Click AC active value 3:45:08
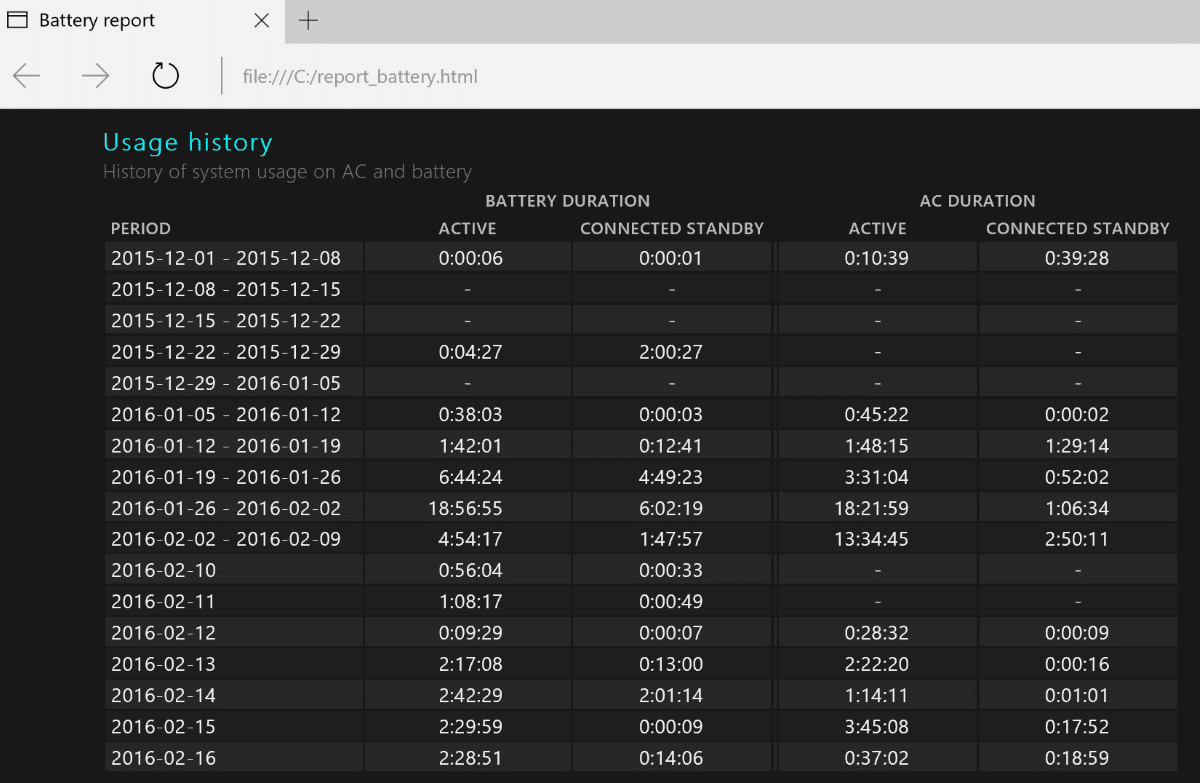1200x783 pixels. pos(877,727)
